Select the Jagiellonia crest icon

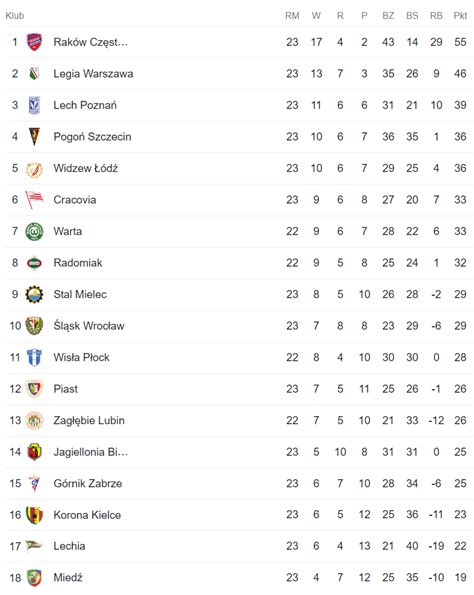[34, 452]
